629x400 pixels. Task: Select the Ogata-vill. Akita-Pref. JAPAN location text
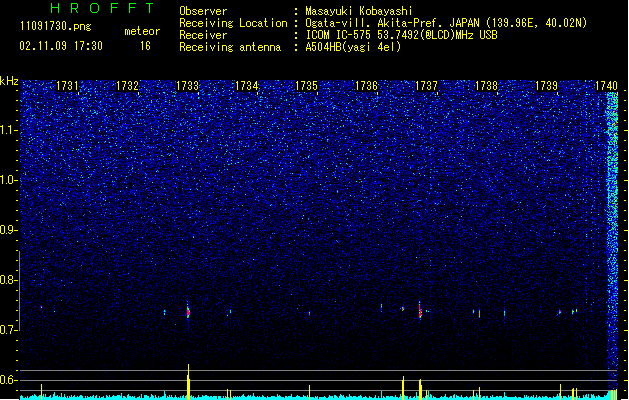[x=446, y=23]
